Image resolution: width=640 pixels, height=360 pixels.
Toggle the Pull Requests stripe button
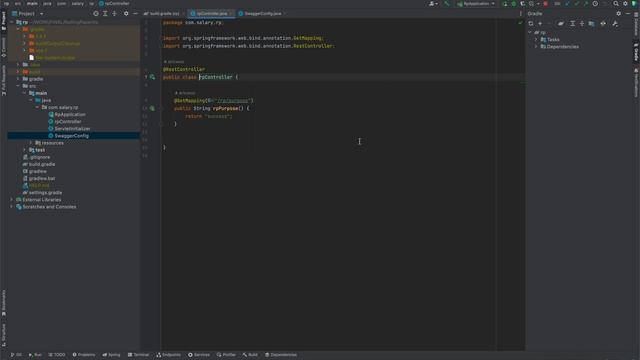(x=4, y=80)
